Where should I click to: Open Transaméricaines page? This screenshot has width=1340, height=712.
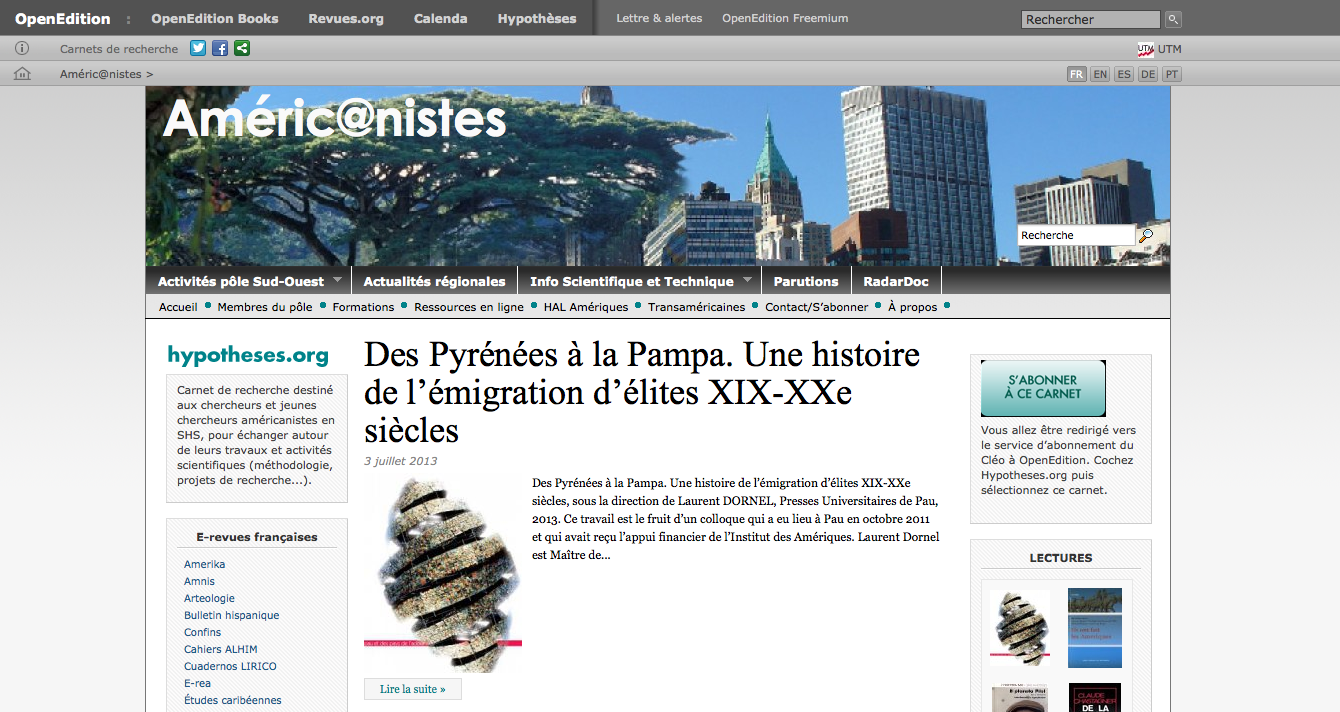tap(697, 307)
